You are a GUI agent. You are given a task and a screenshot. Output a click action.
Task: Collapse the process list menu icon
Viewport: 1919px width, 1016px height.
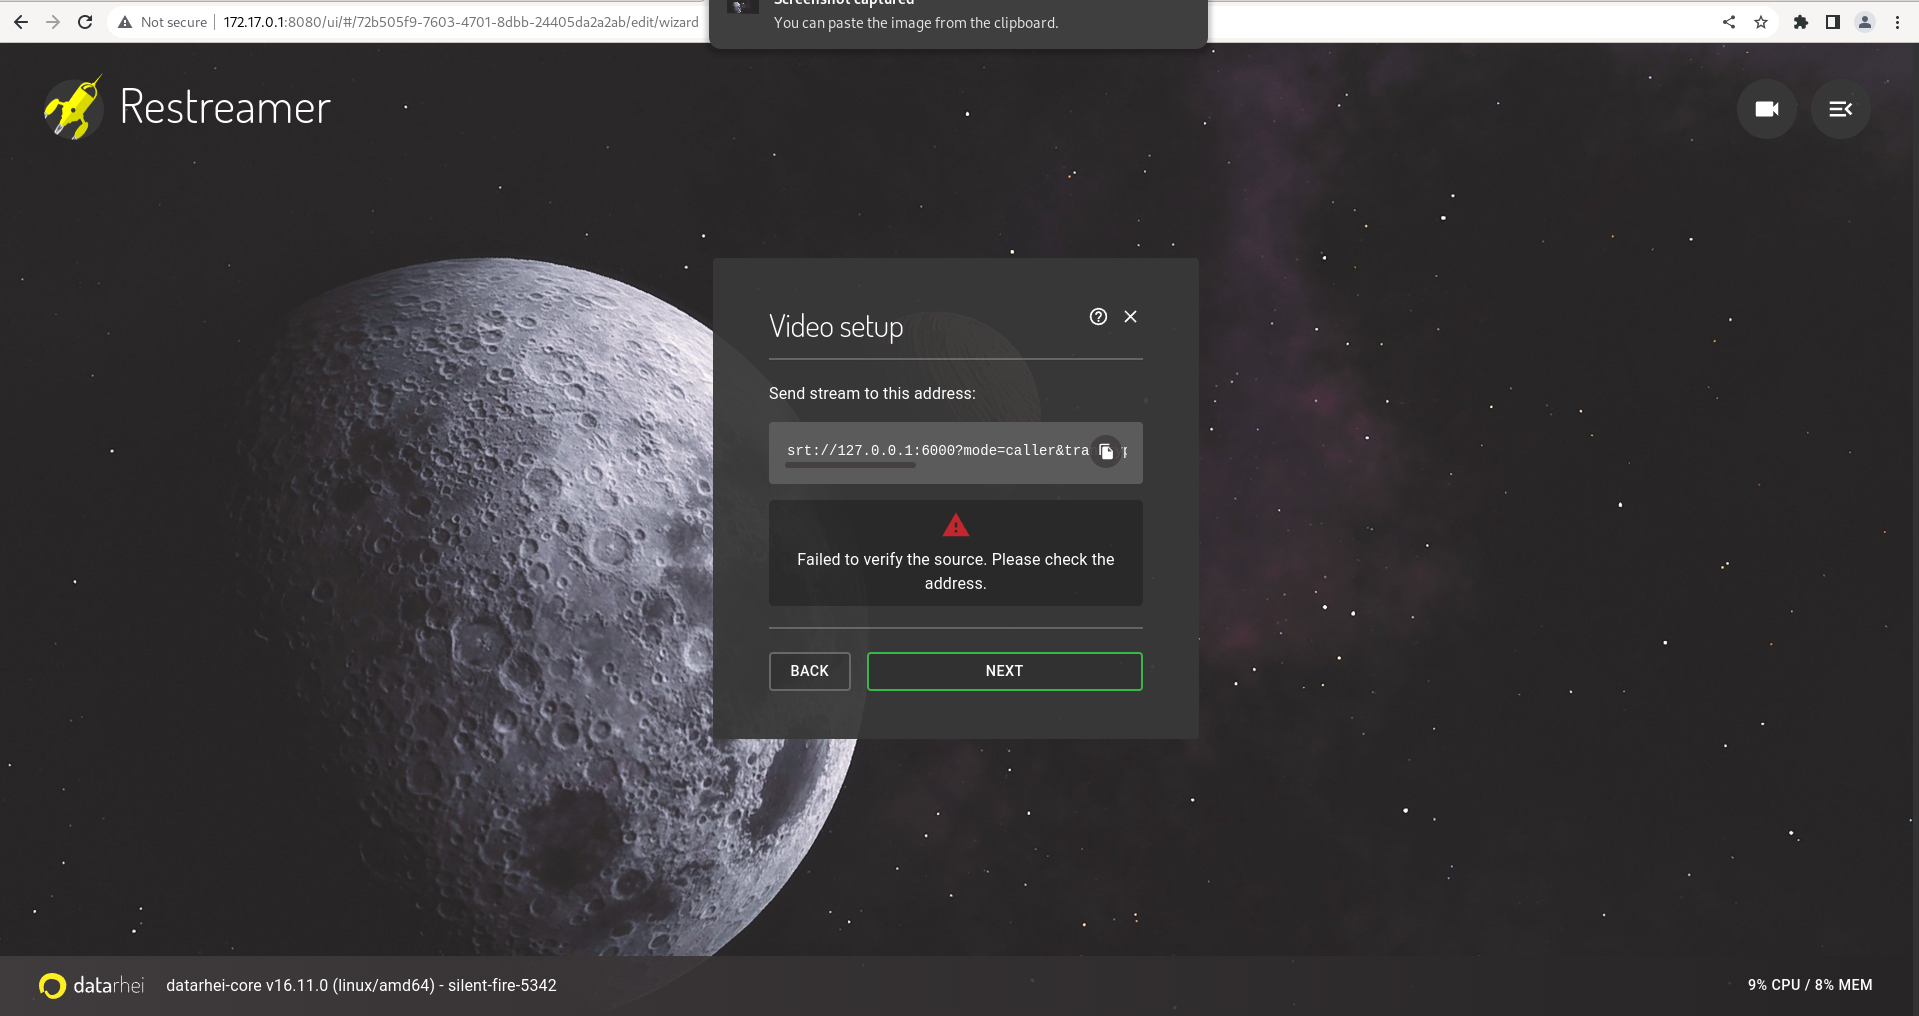[1840, 109]
